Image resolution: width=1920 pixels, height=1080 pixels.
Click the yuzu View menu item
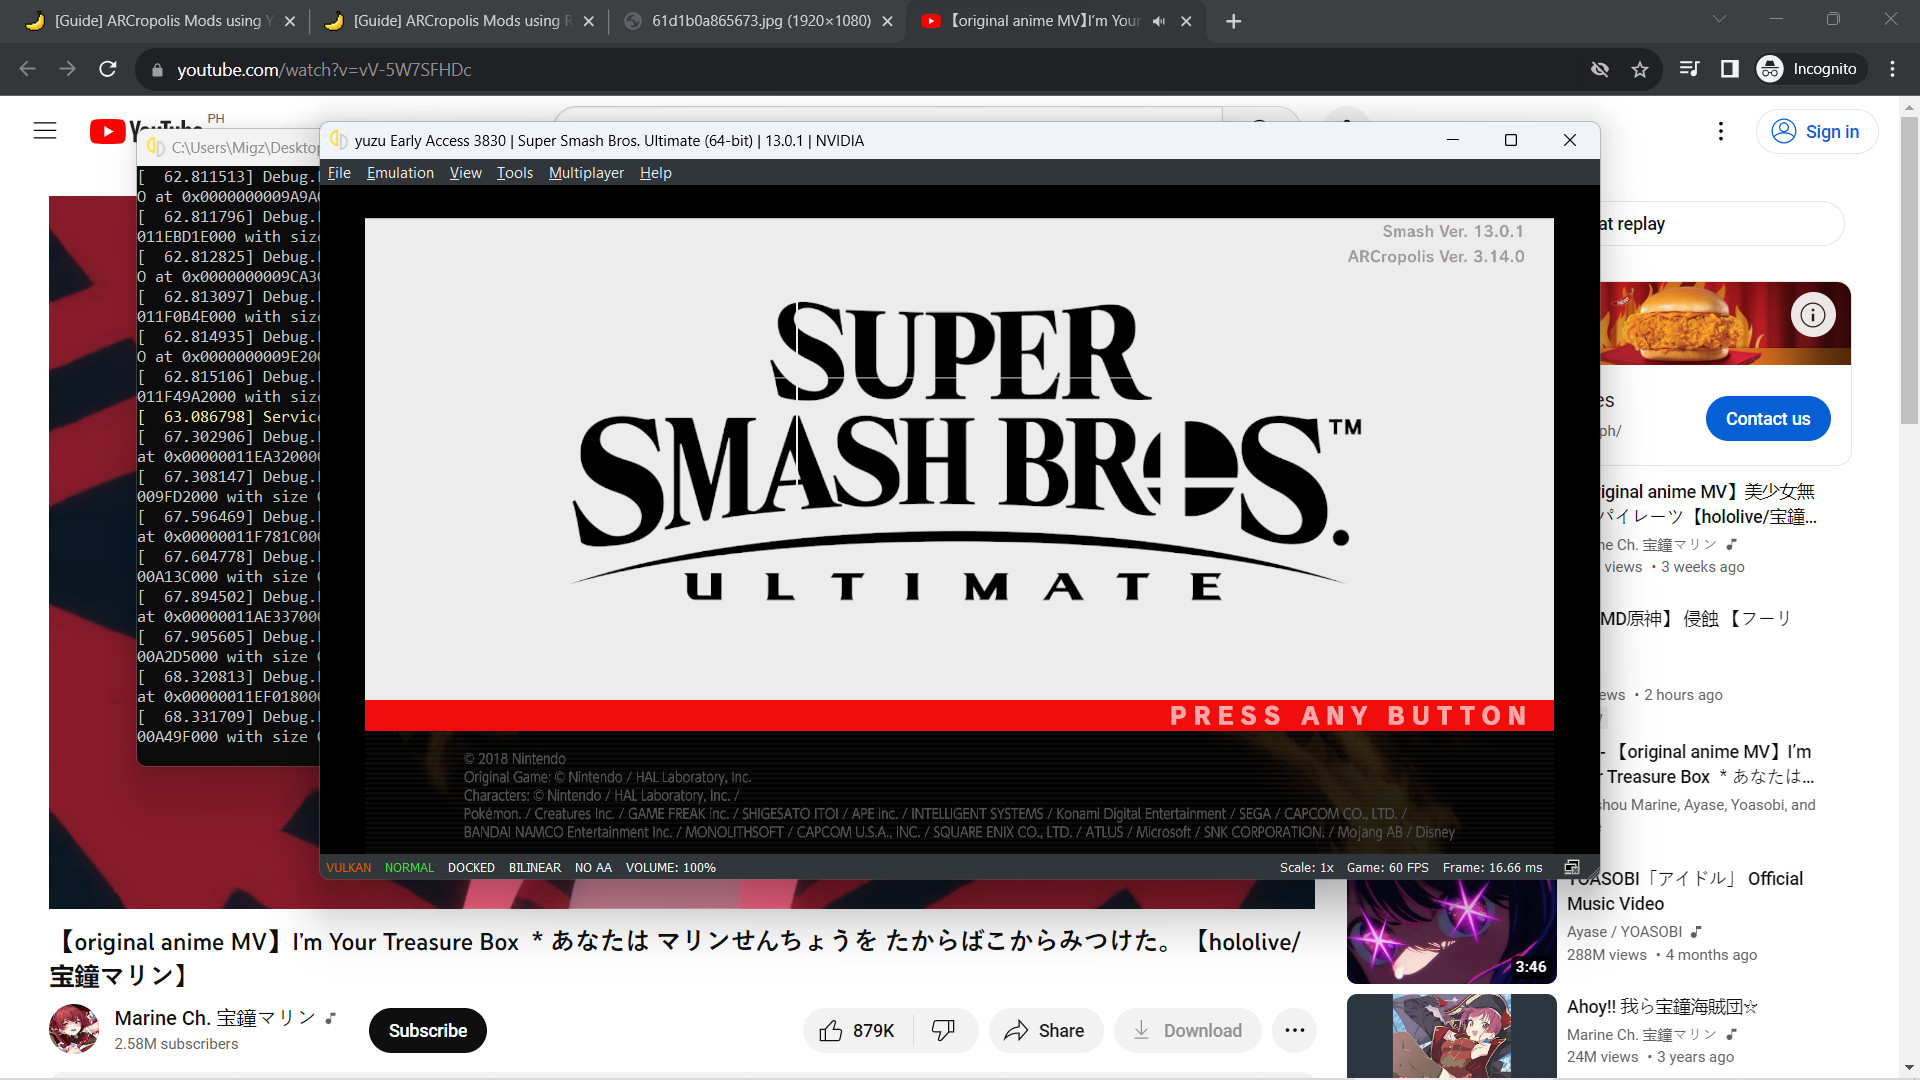pos(465,173)
